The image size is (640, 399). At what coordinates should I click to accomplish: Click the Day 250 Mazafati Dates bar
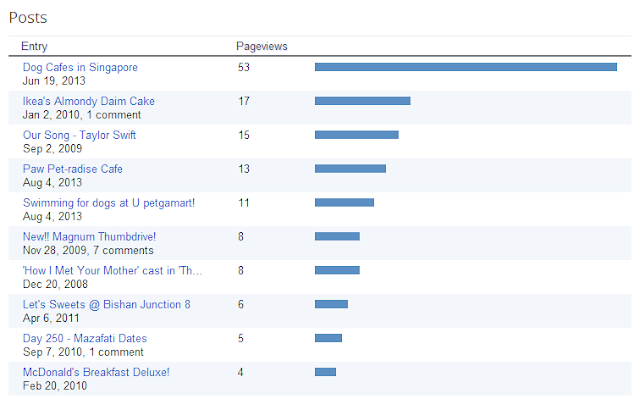[328, 338]
